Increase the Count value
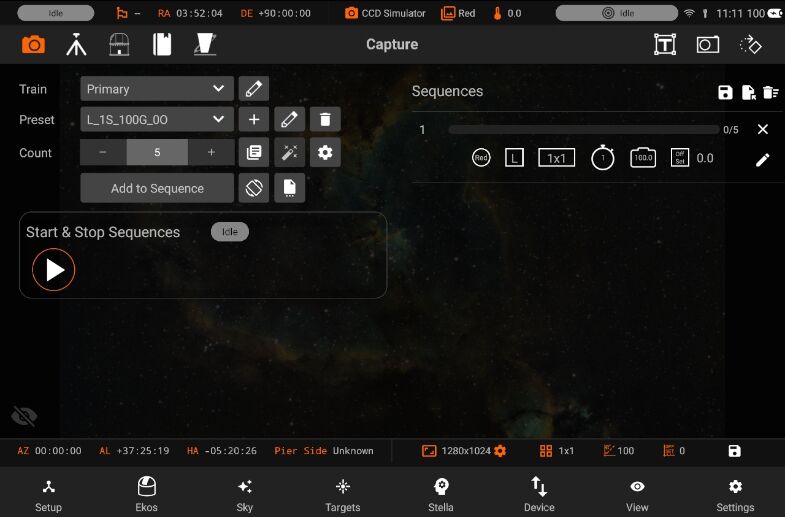The width and height of the screenshot is (785, 517). pos(211,152)
